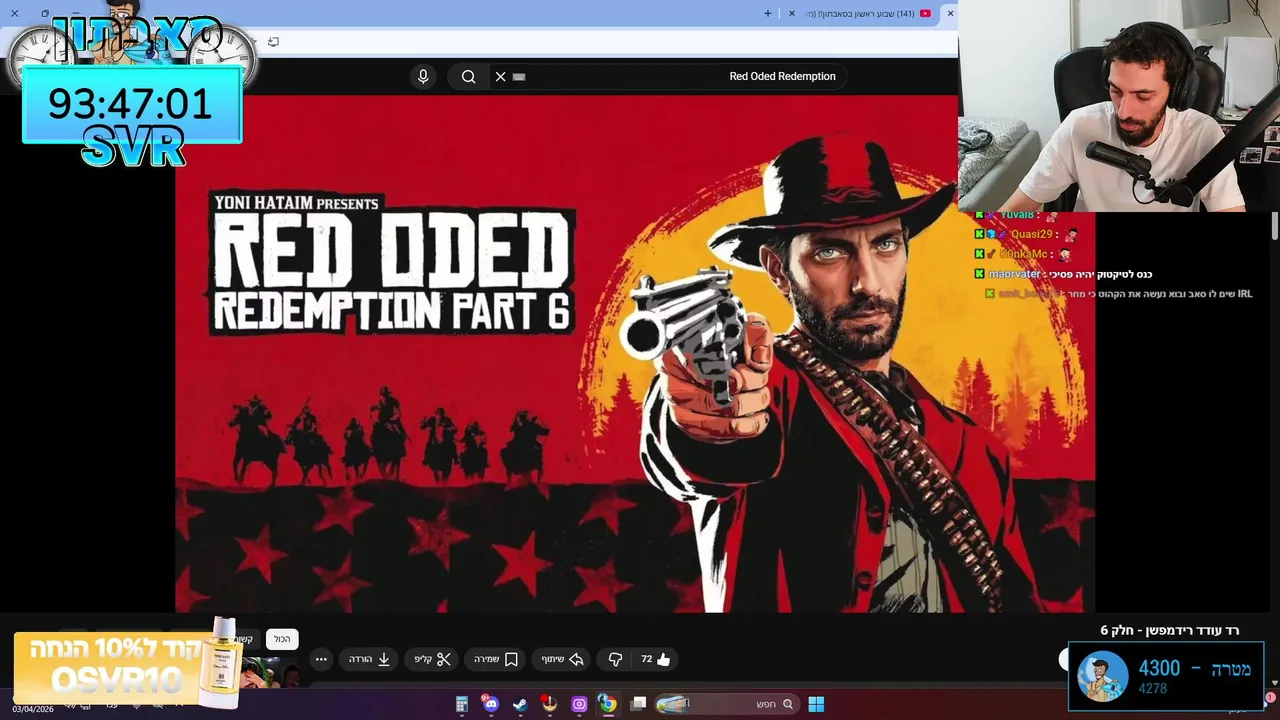The image size is (1280, 720).
Task: Click chat message from maorvater
Action: [1063, 274]
